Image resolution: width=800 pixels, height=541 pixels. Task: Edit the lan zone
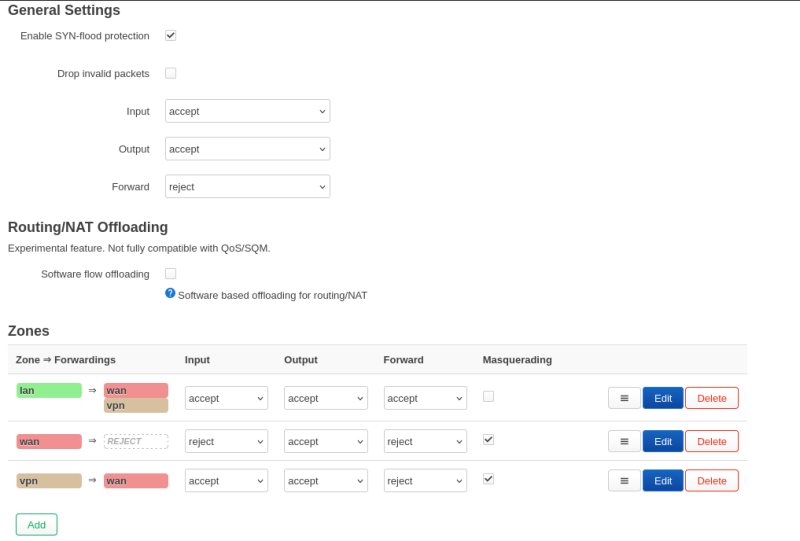(x=663, y=398)
